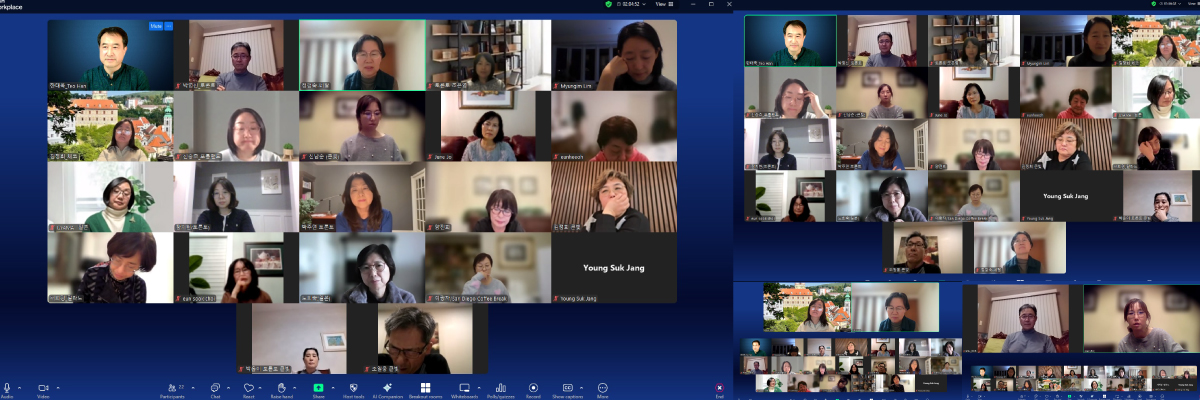Start meeting recording with Record
This screenshot has height=400, width=1200.
533,387
